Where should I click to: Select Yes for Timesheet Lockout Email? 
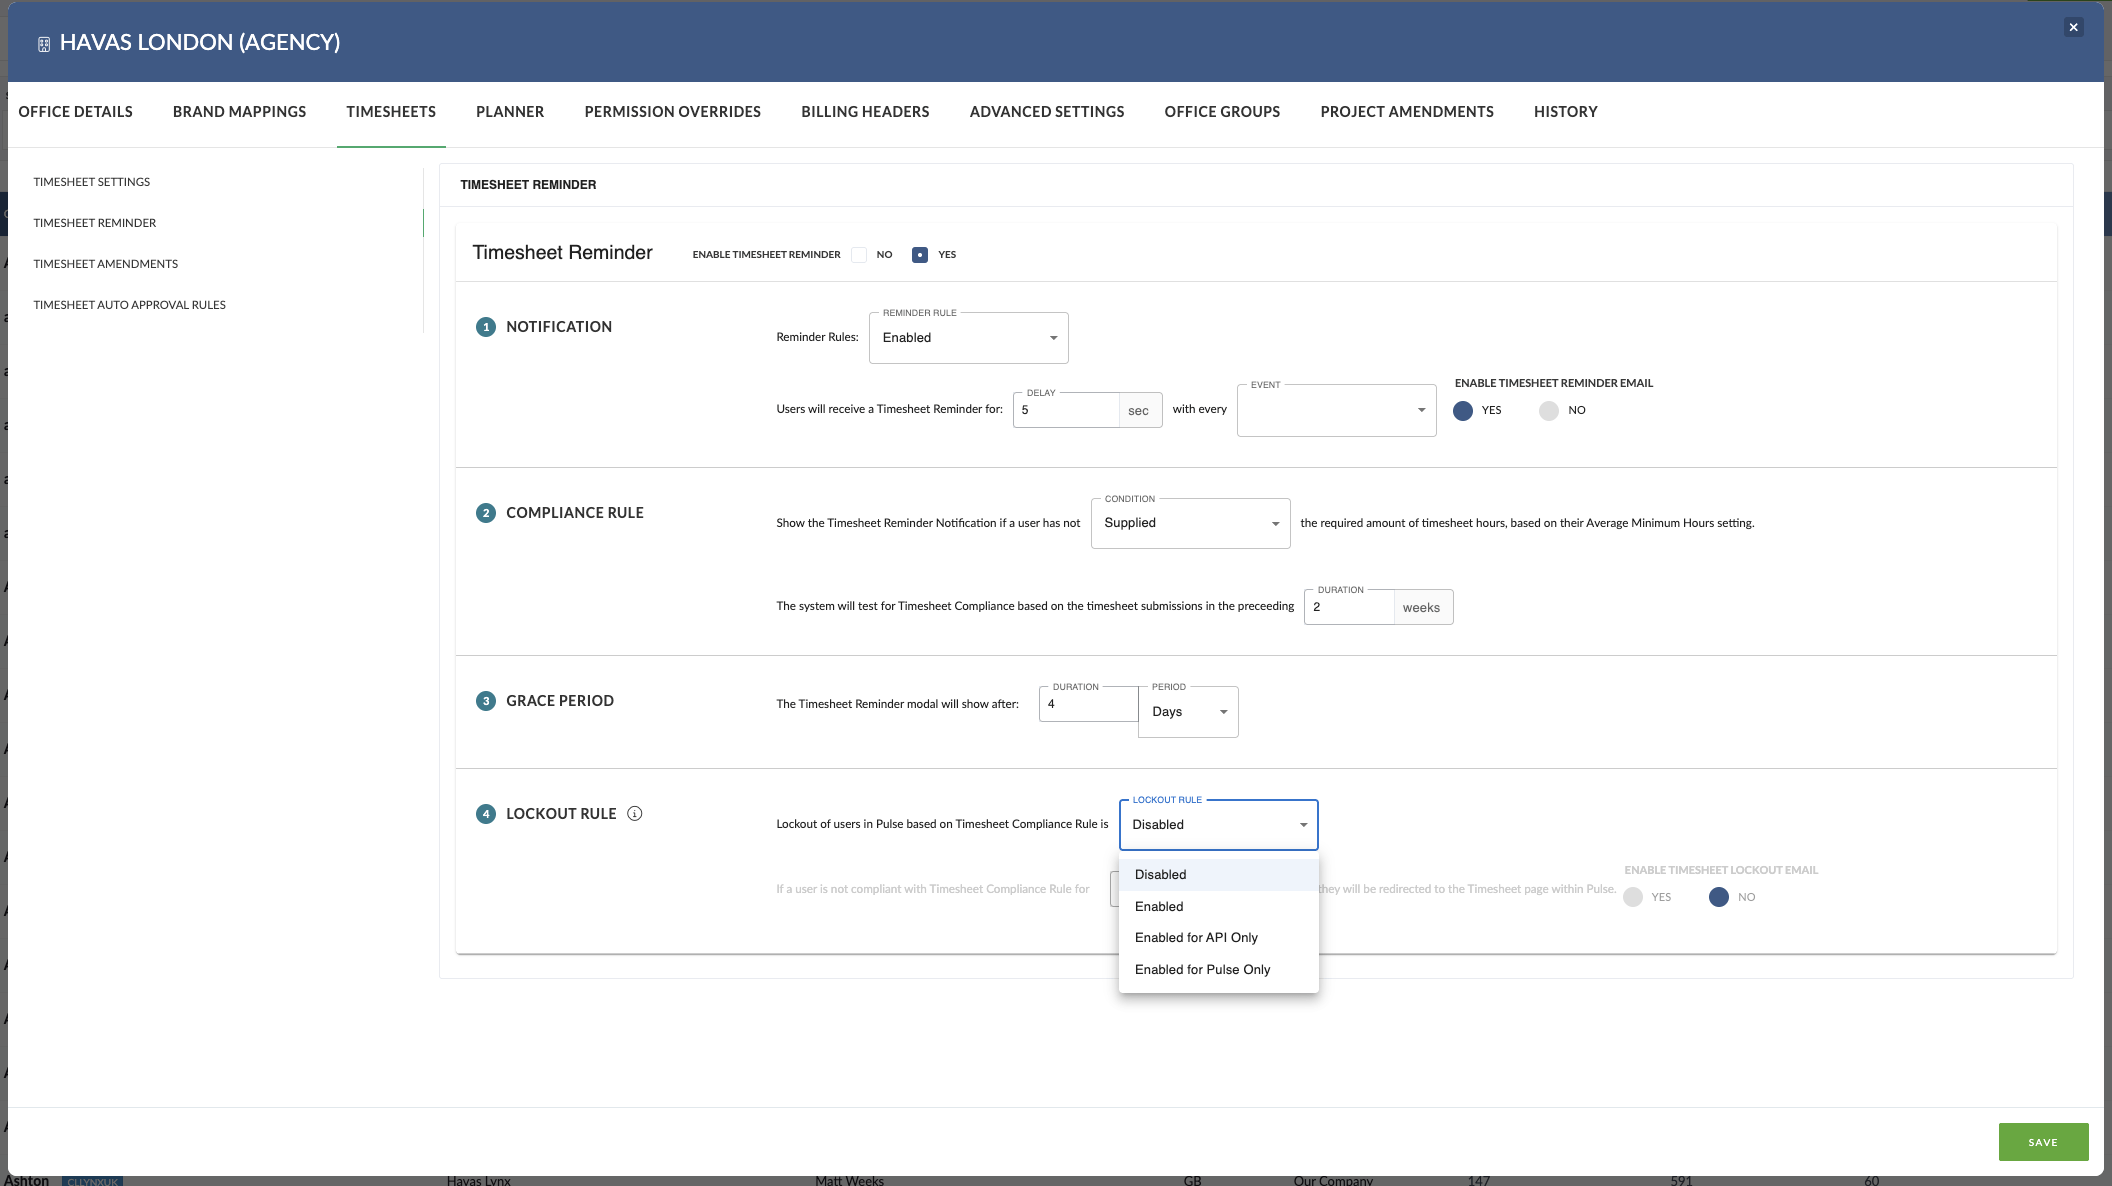pos(1633,897)
